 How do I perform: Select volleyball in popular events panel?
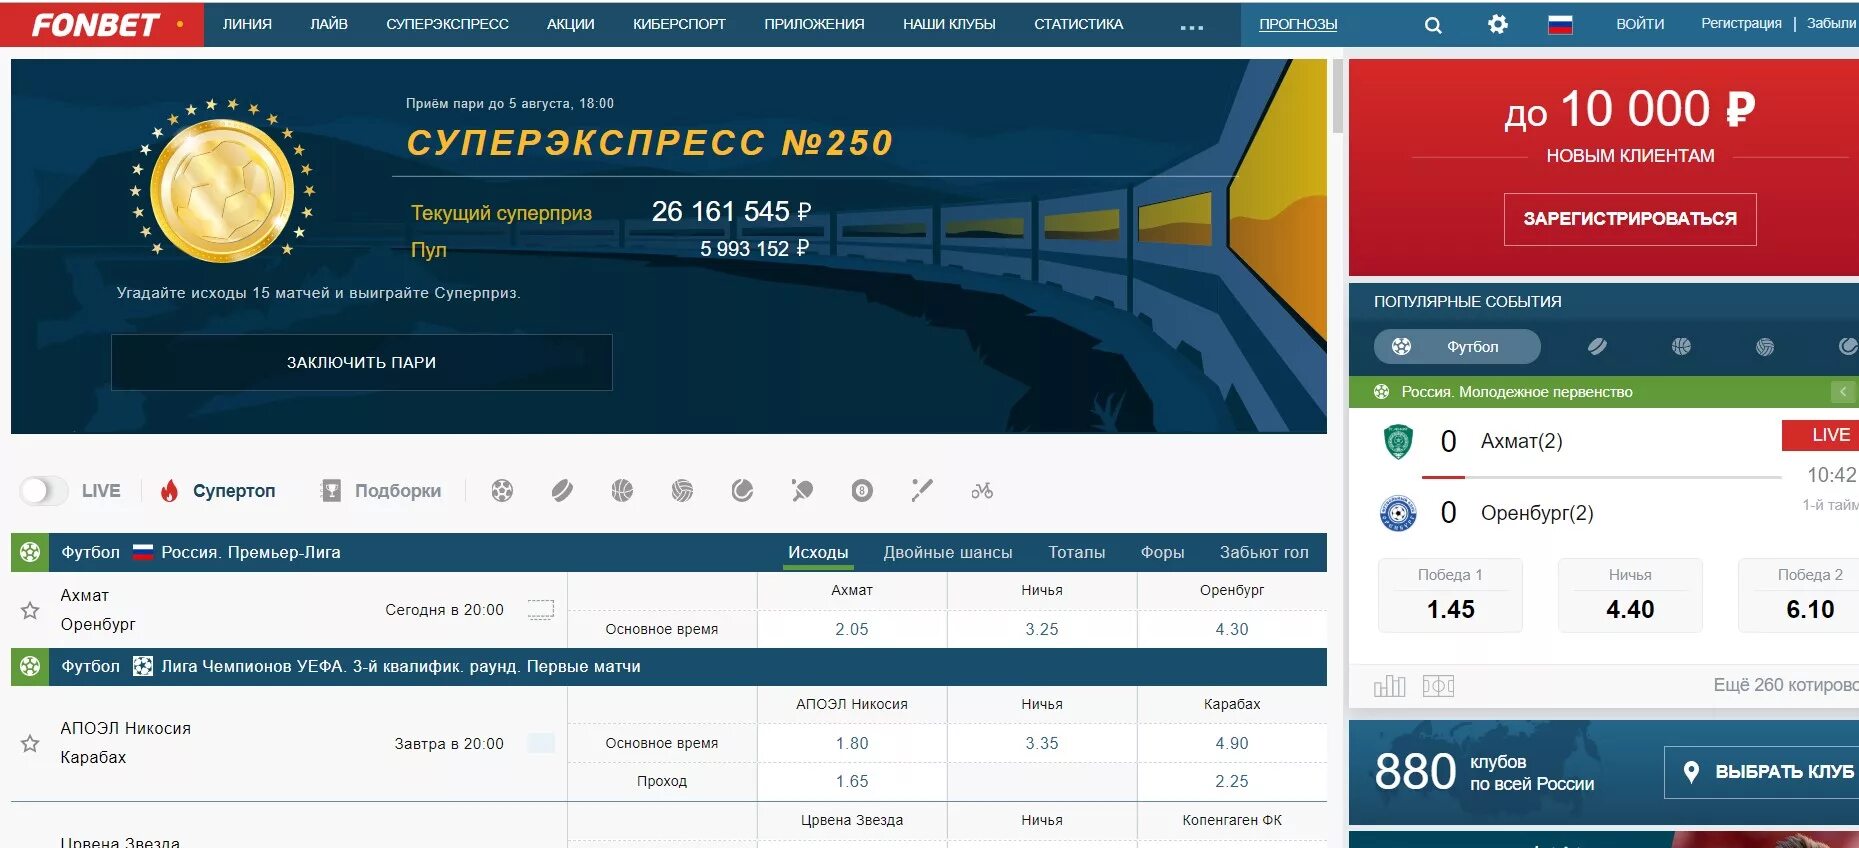[1765, 346]
